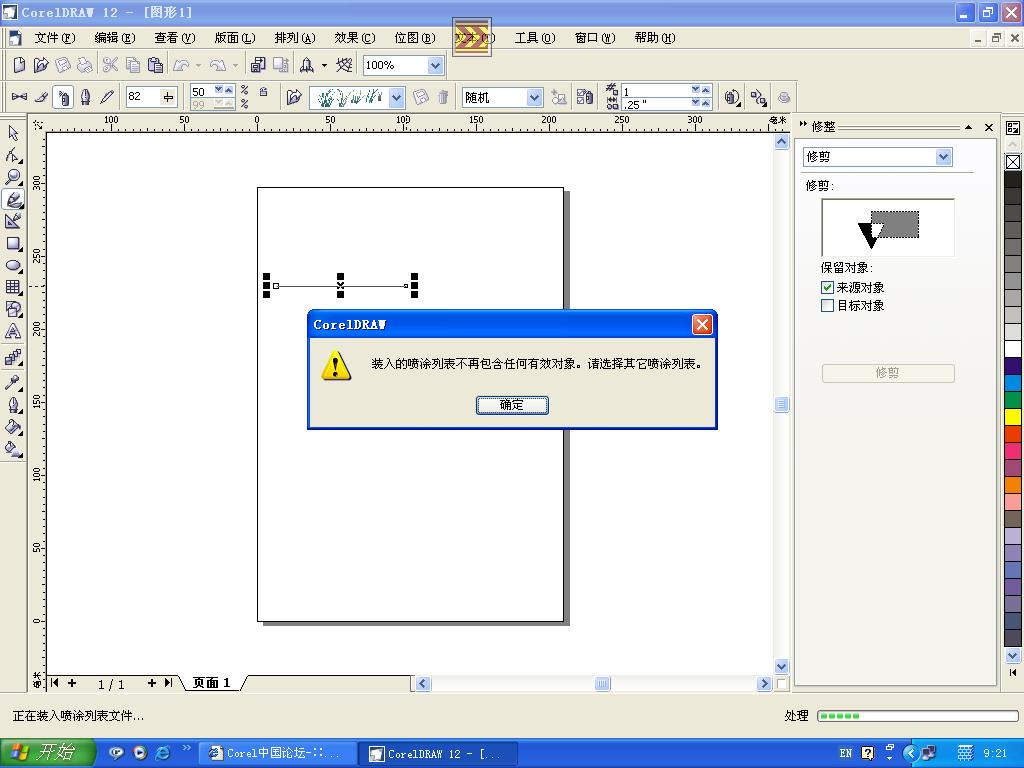
Task: Click the sprayer offset icon
Action: pyautogui.click(x=758, y=97)
